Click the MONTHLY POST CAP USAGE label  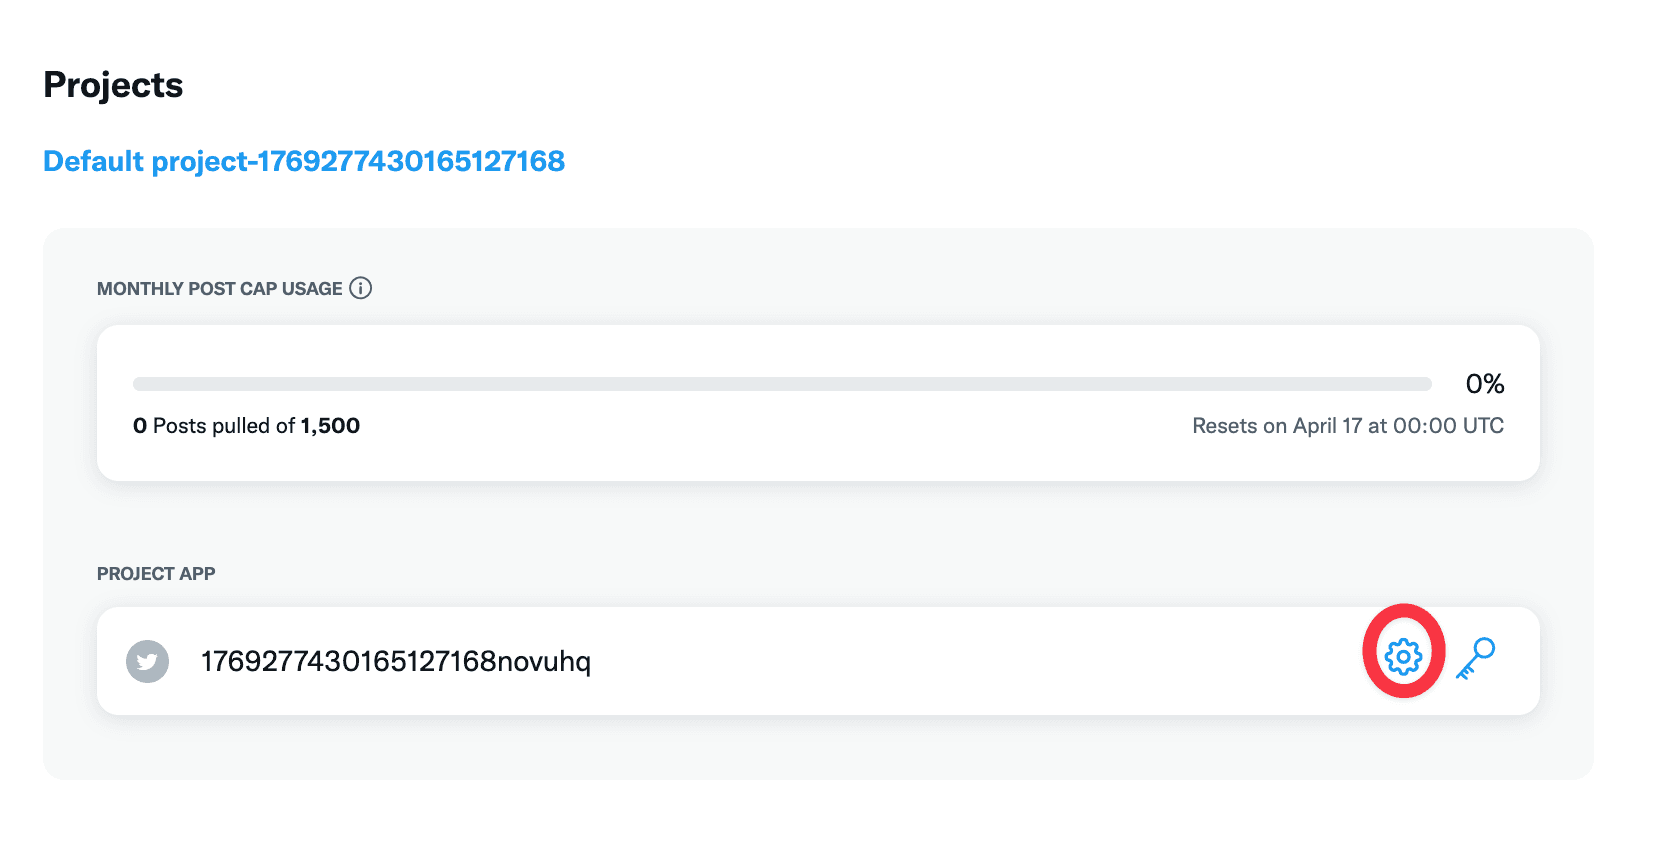[220, 289]
